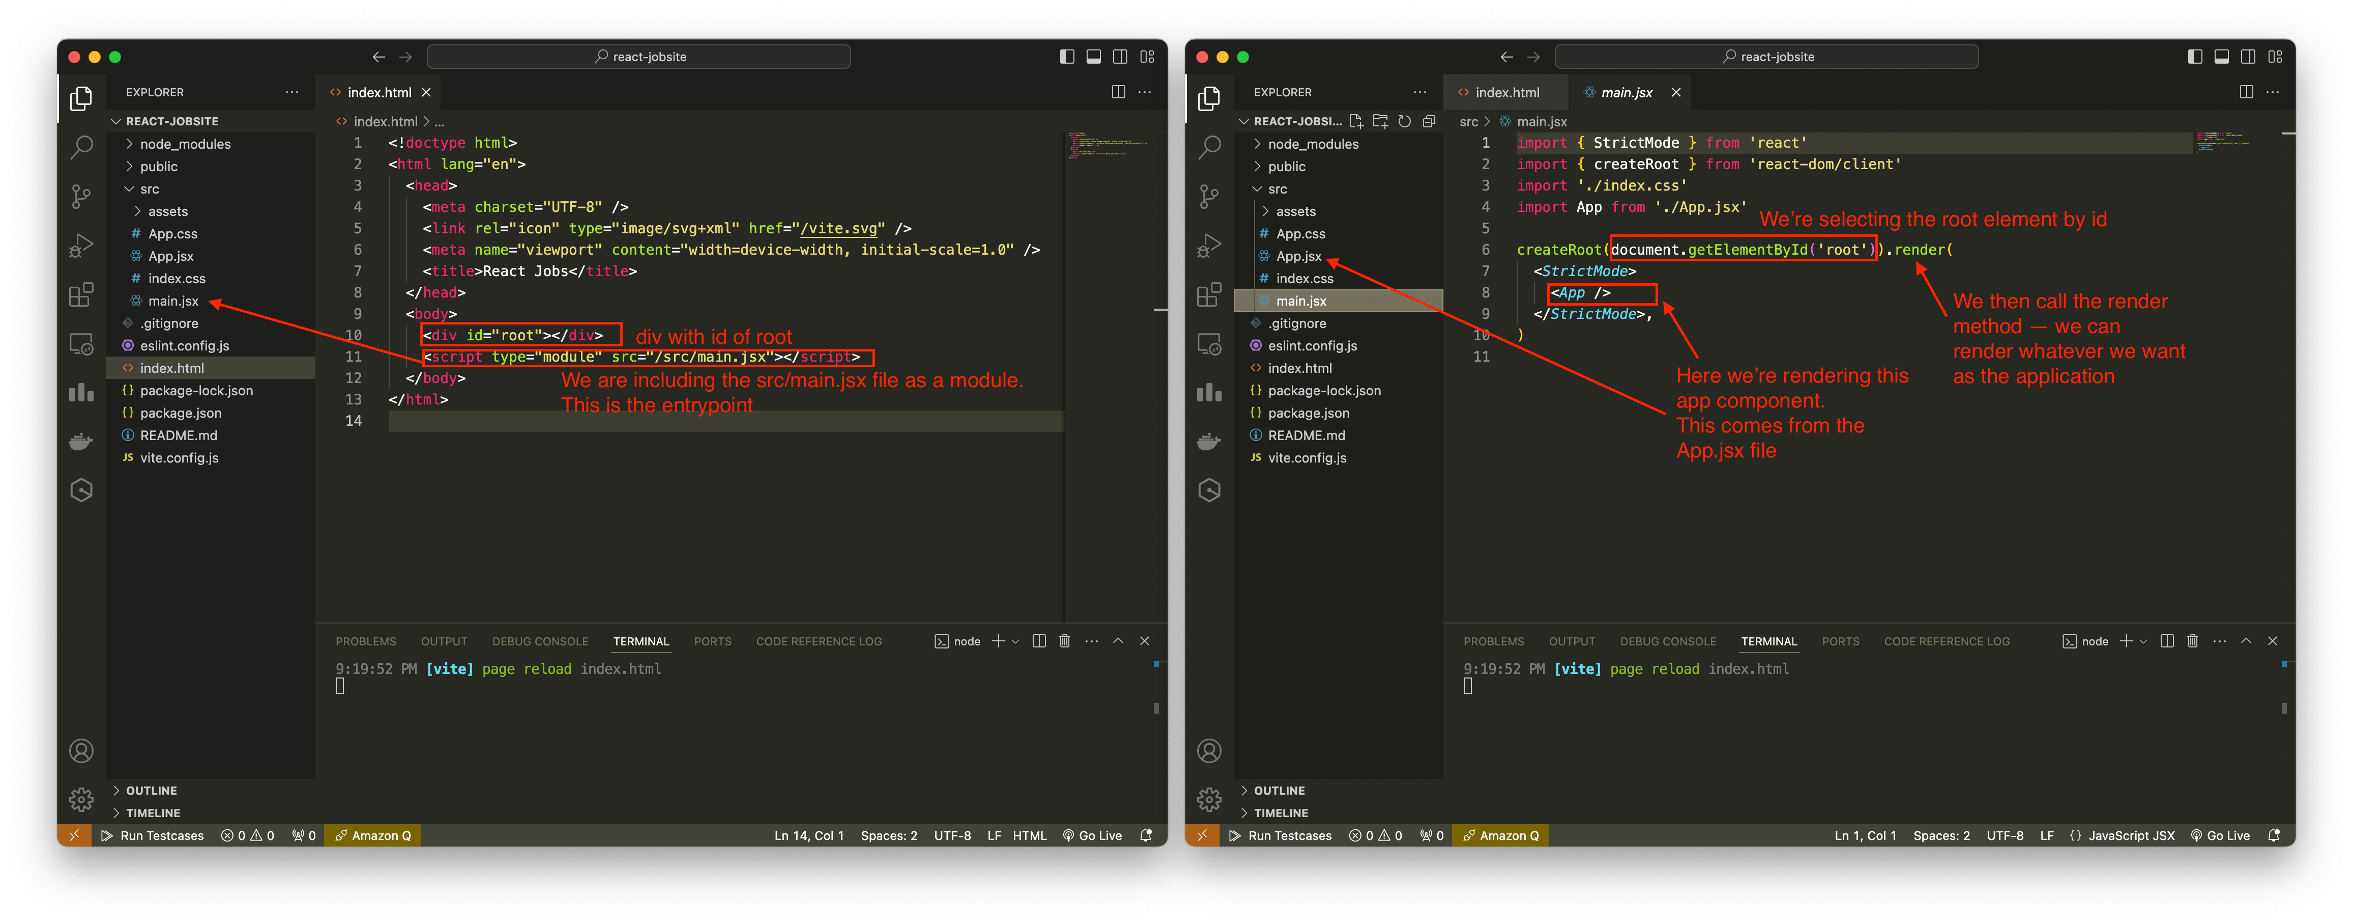Click New File icon in right window explorer
This screenshot has width=2354, height=922.
[1356, 121]
